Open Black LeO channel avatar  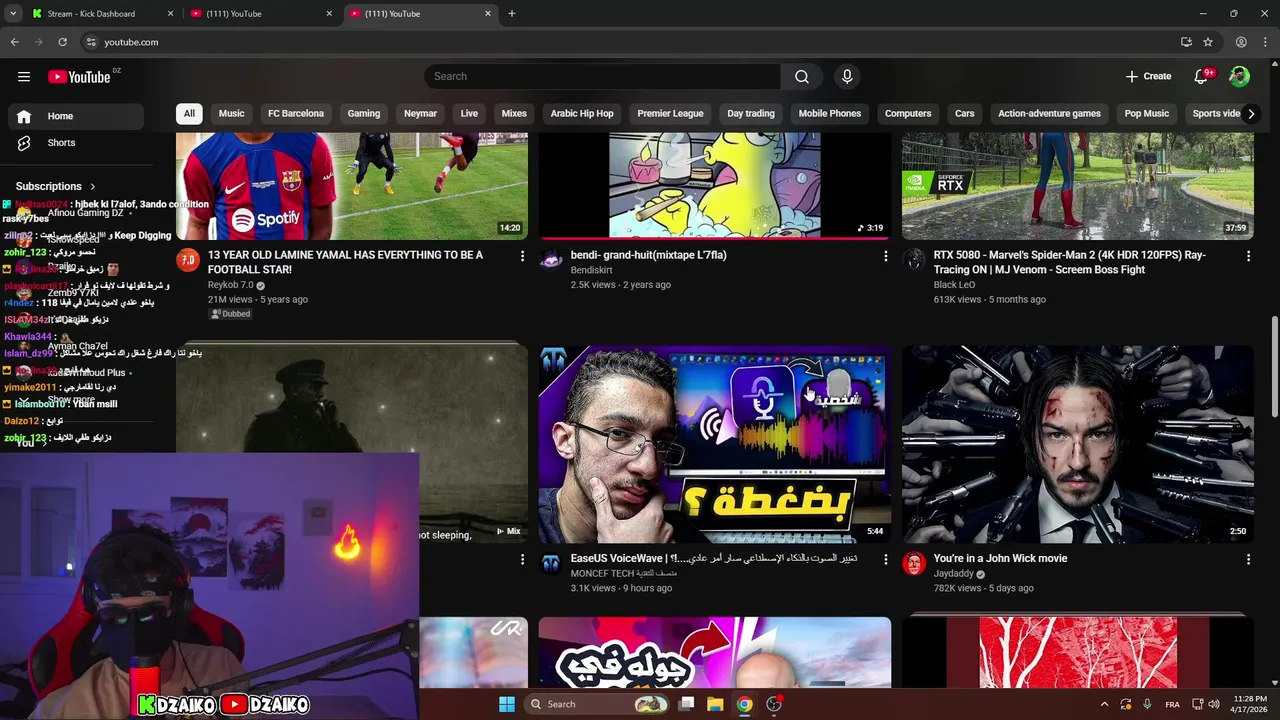[914, 260]
